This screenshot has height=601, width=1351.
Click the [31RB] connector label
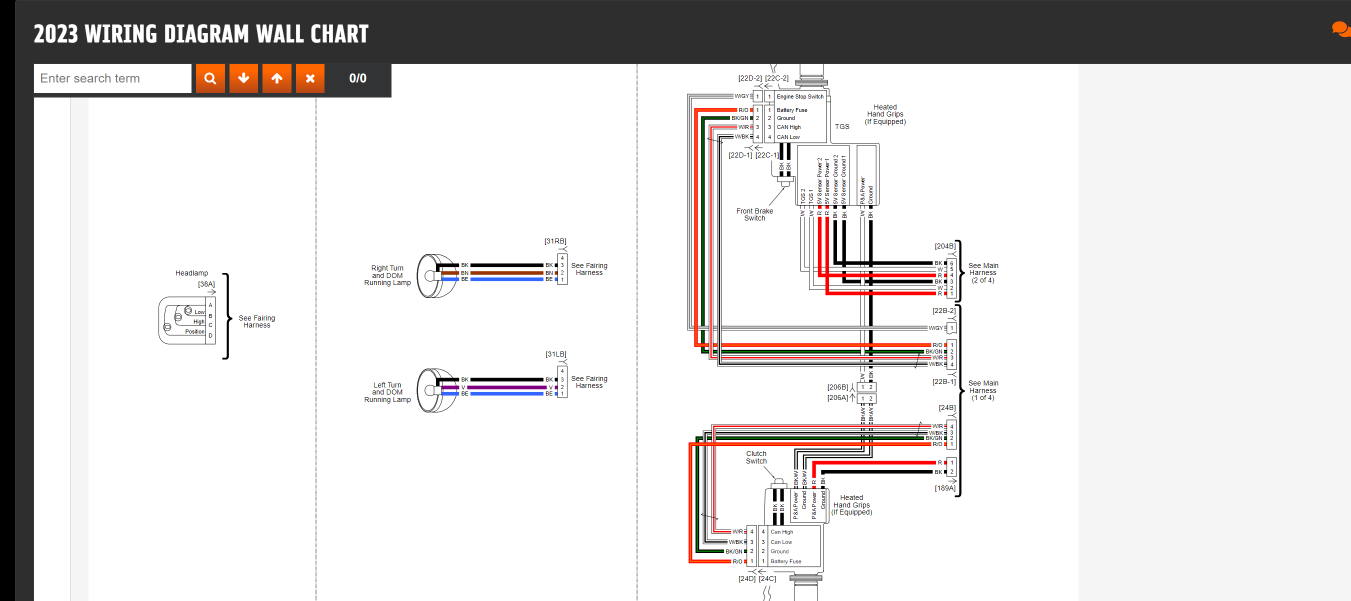pyautogui.click(x=555, y=241)
